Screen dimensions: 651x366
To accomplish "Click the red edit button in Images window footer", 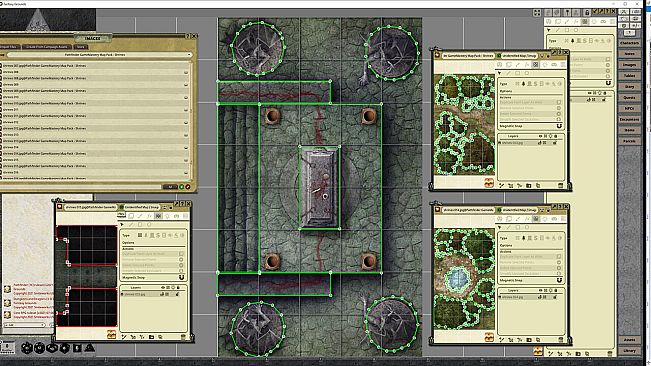I will point(188,187).
